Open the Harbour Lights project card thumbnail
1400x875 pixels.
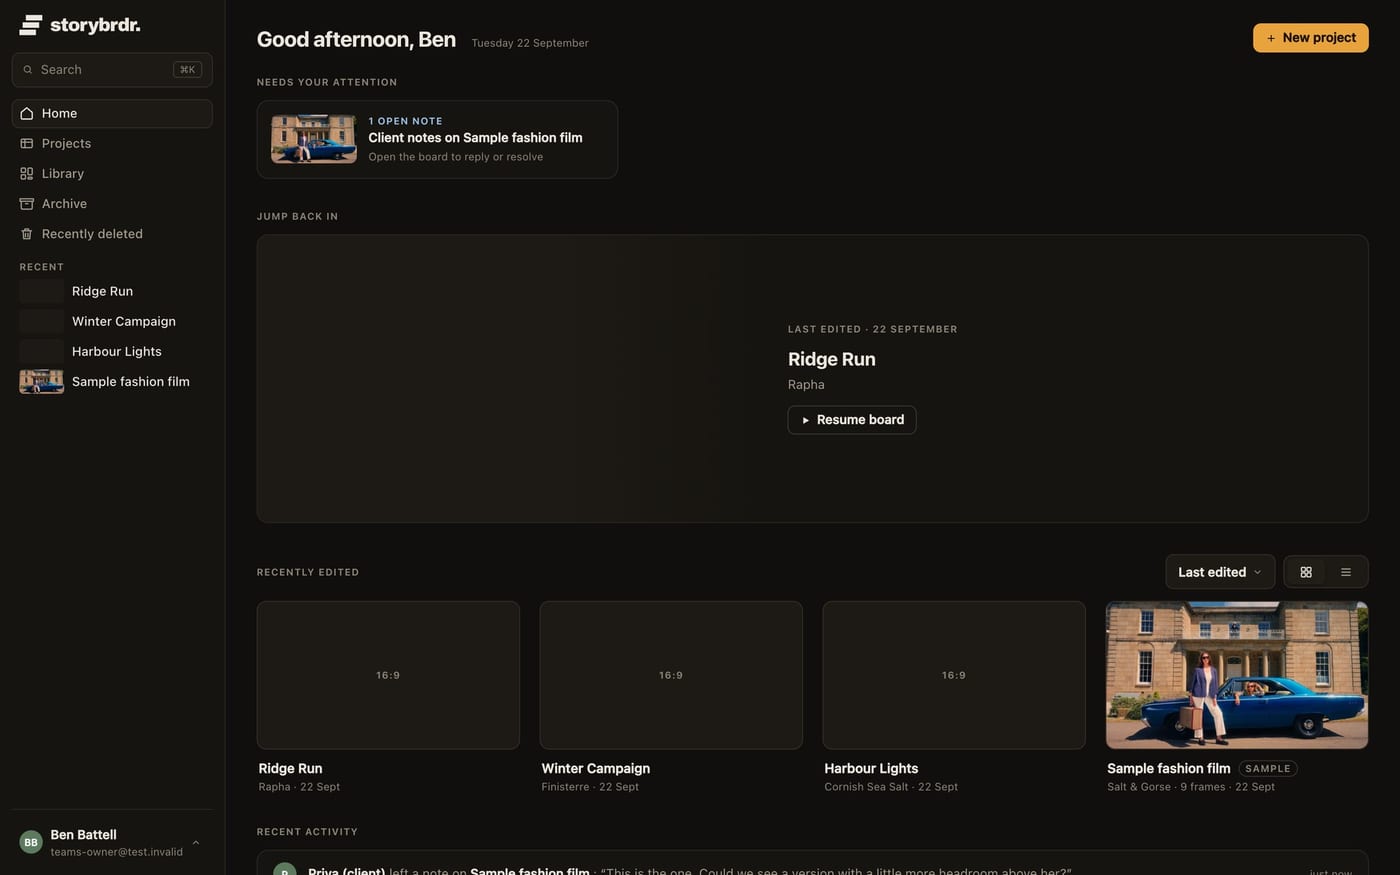tap(954, 675)
